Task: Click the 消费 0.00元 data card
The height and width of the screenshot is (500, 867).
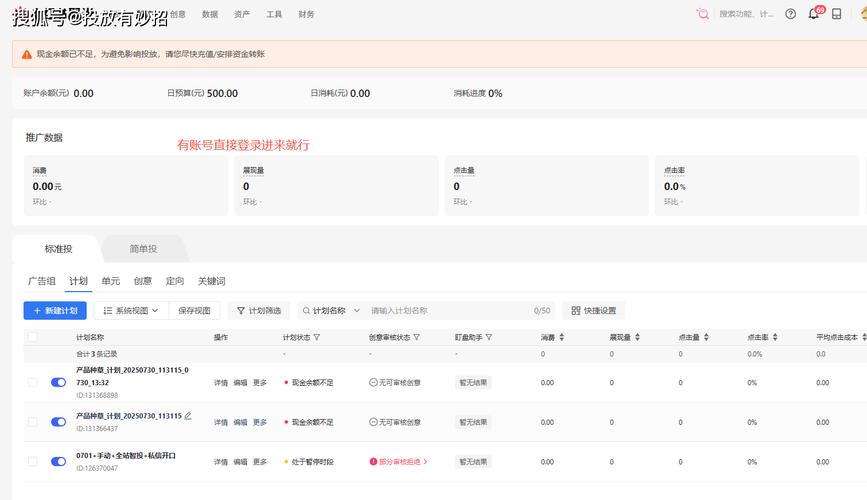Action: click(126, 185)
